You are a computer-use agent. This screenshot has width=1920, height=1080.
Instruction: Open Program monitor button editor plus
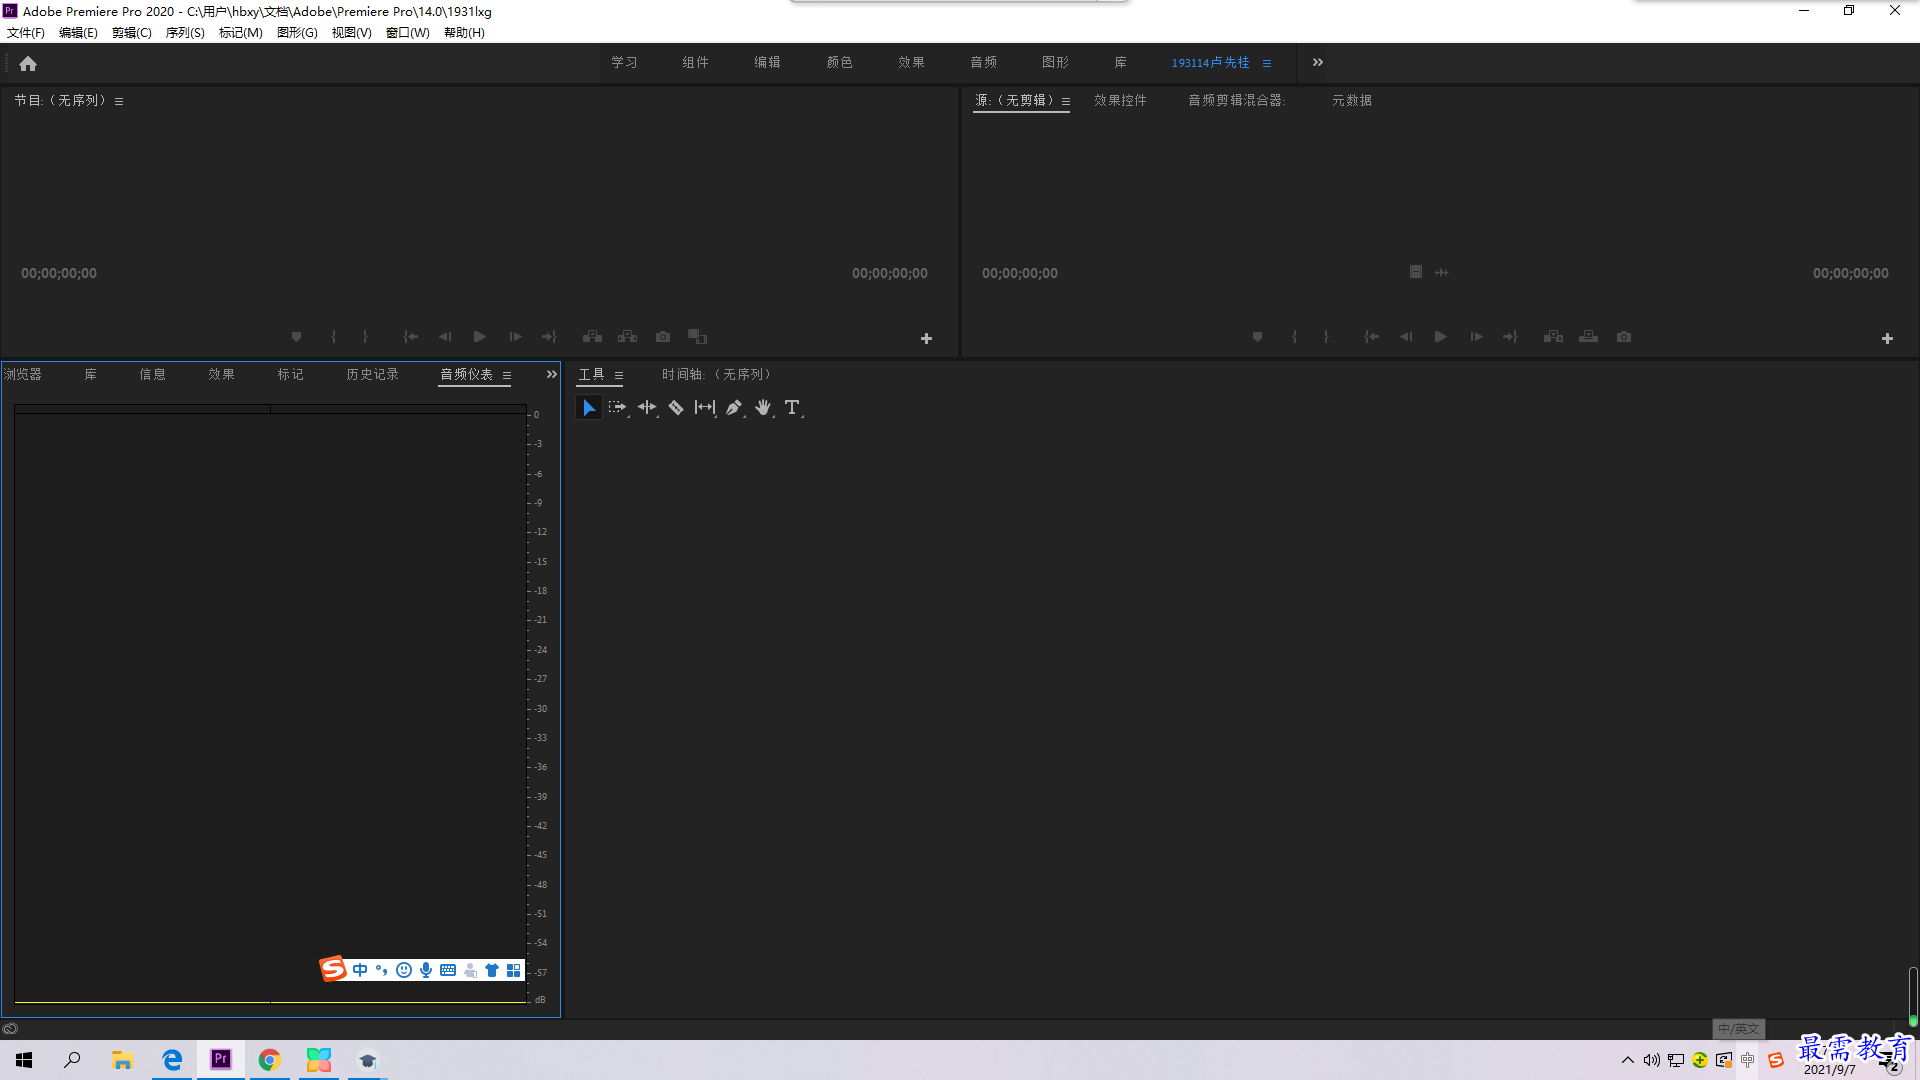926,339
